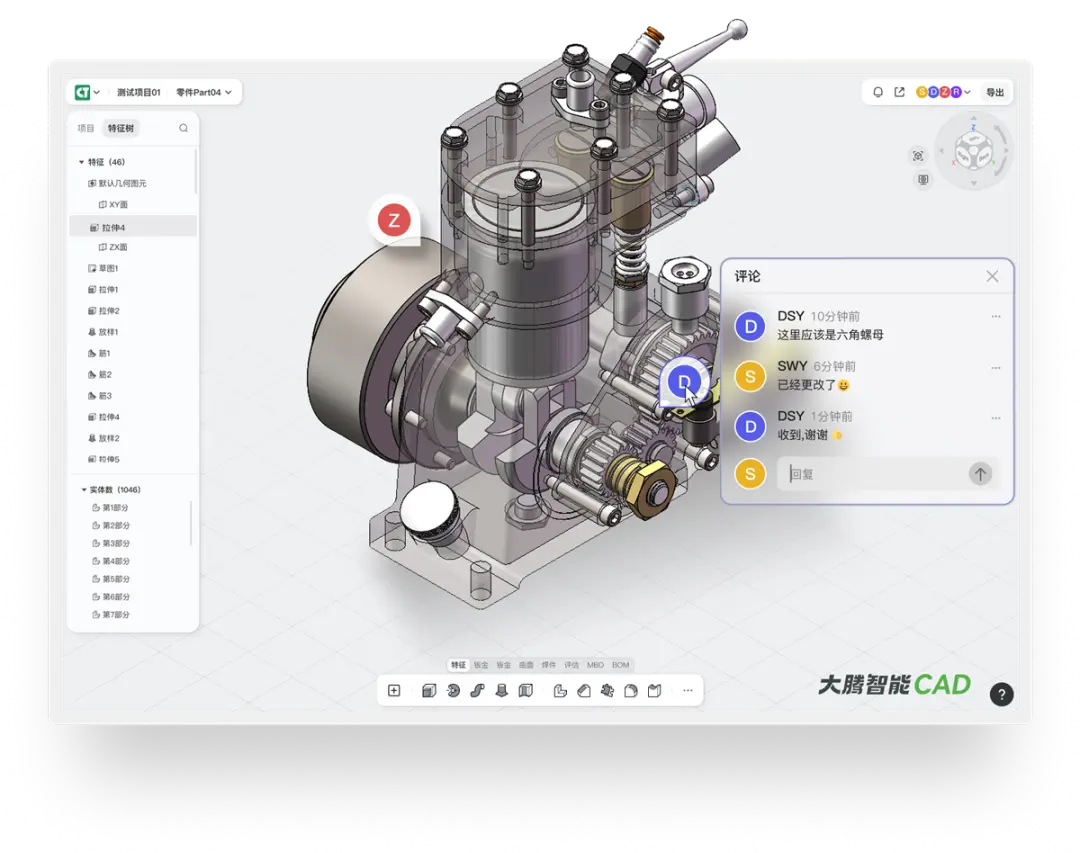Click the 导出 export button
This screenshot has width=1080, height=853.
[995, 92]
